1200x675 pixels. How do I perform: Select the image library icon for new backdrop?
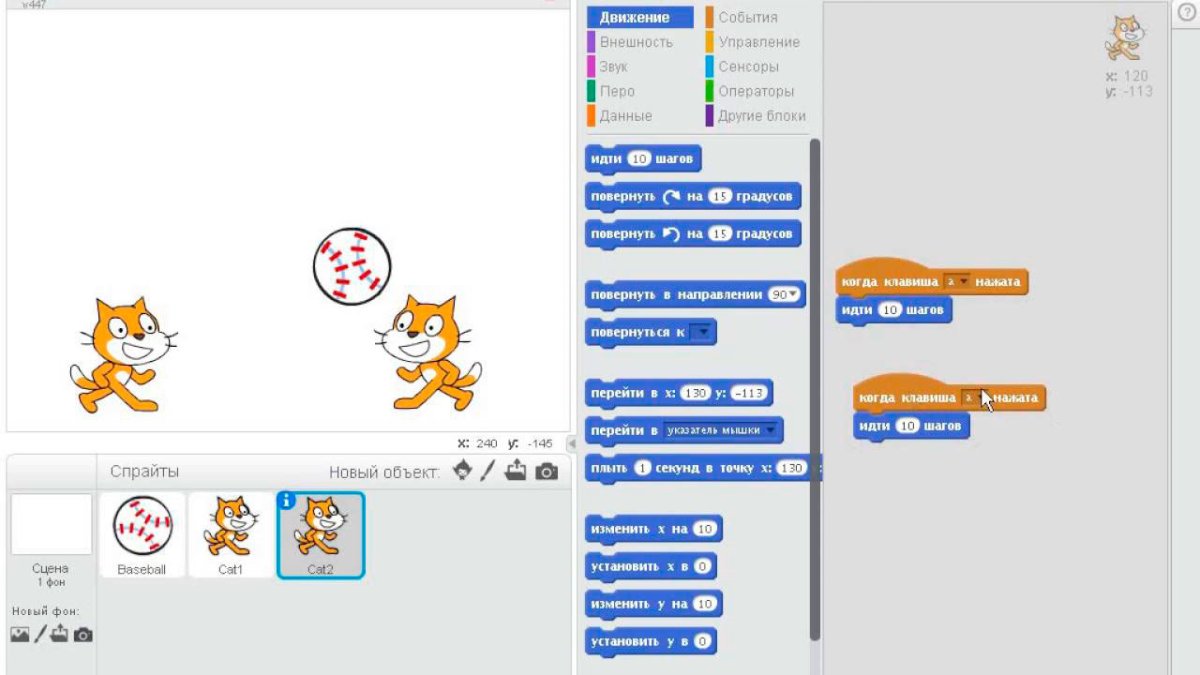click(x=18, y=633)
